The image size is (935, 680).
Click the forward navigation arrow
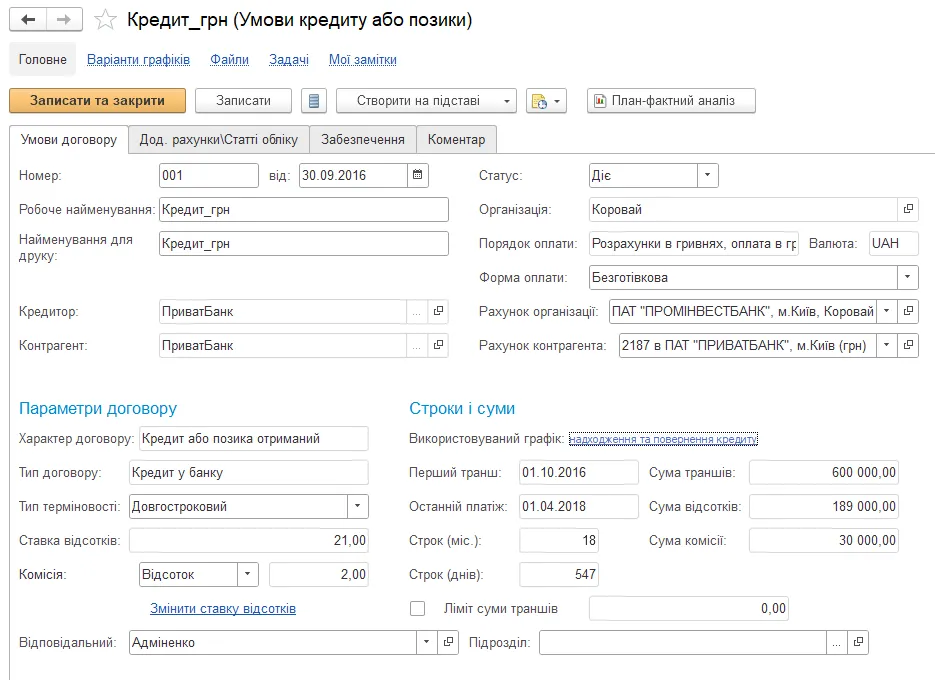64,20
